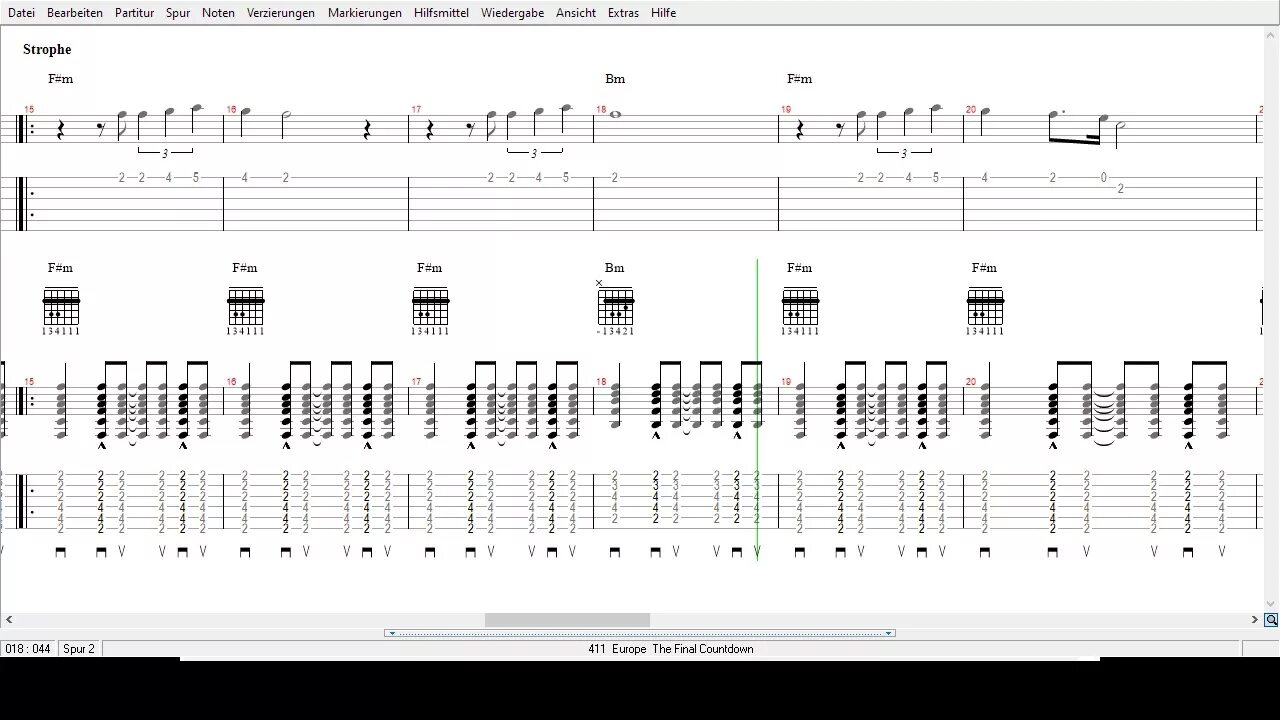Click the dotted range slider track middle
Screen dimensions: 1280x720
click(x=640, y=633)
